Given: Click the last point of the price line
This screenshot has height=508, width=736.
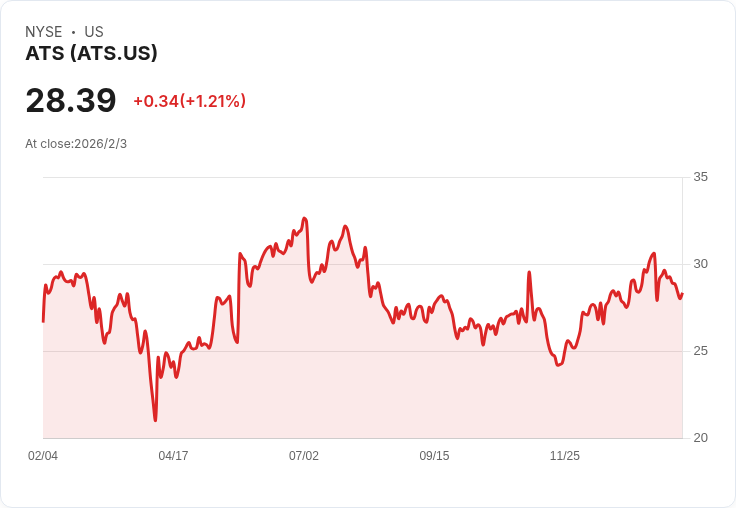Looking at the screenshot, I should (x=682, y=293).
